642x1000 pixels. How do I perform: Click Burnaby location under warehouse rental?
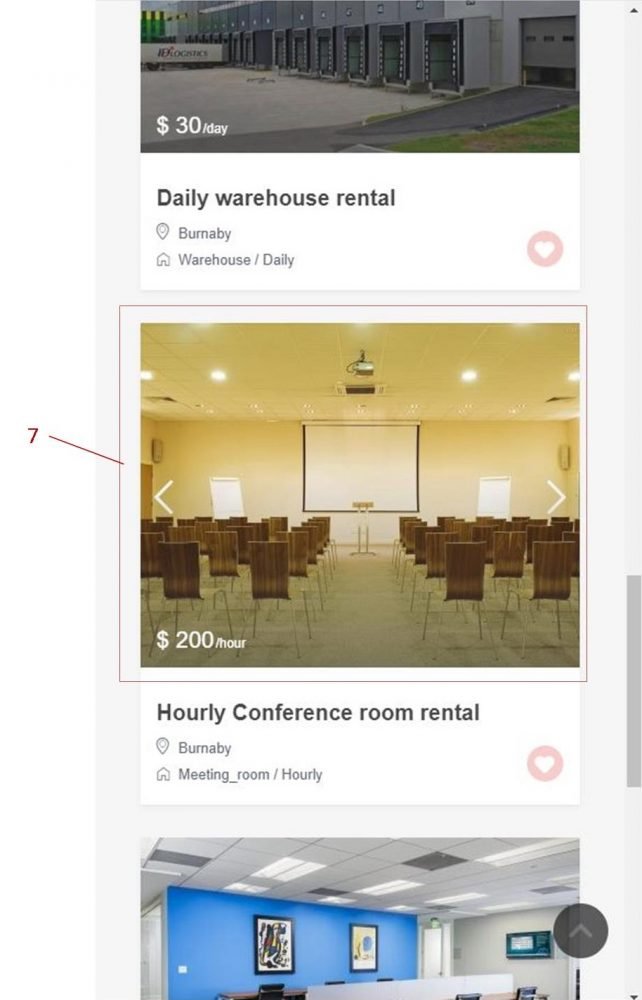click(x=205, y=233)
